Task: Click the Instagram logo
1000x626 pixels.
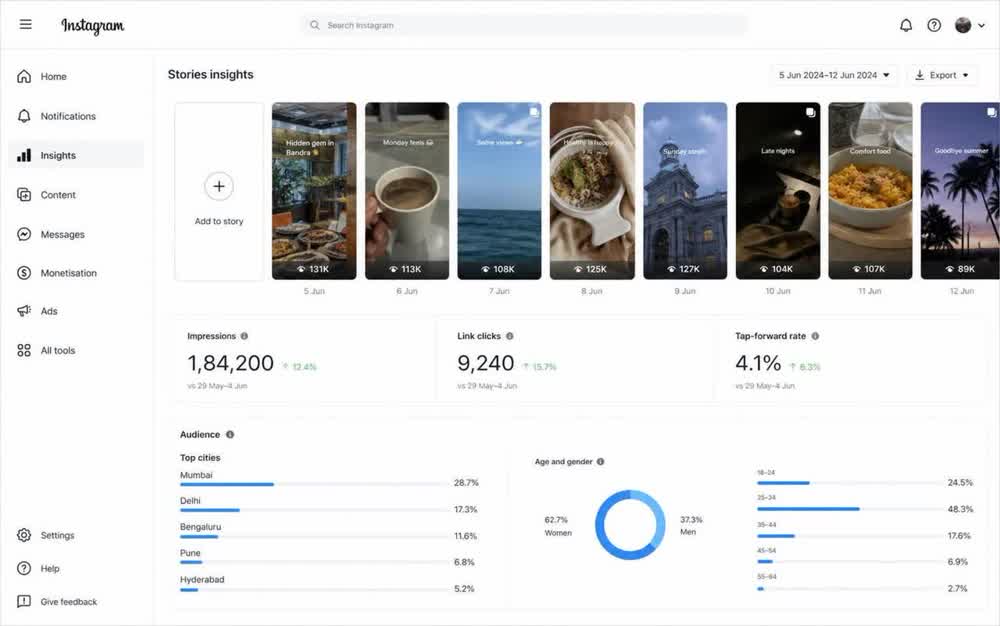Action: point(92,25)
